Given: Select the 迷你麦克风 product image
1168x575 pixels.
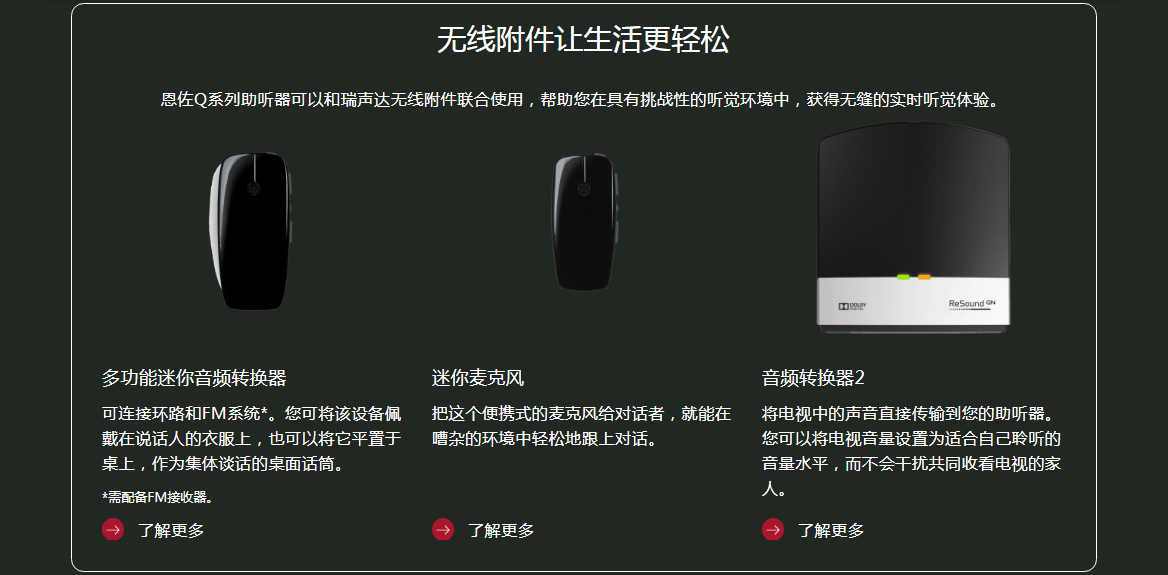Looking at the screenshot, I should 586,222.
